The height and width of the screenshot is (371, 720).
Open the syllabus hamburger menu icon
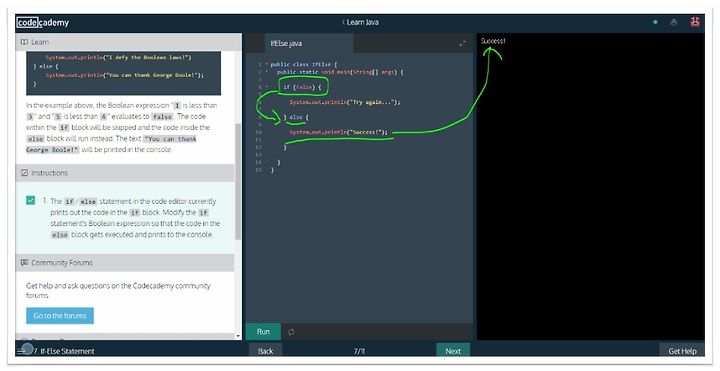[x=21, y=351]
